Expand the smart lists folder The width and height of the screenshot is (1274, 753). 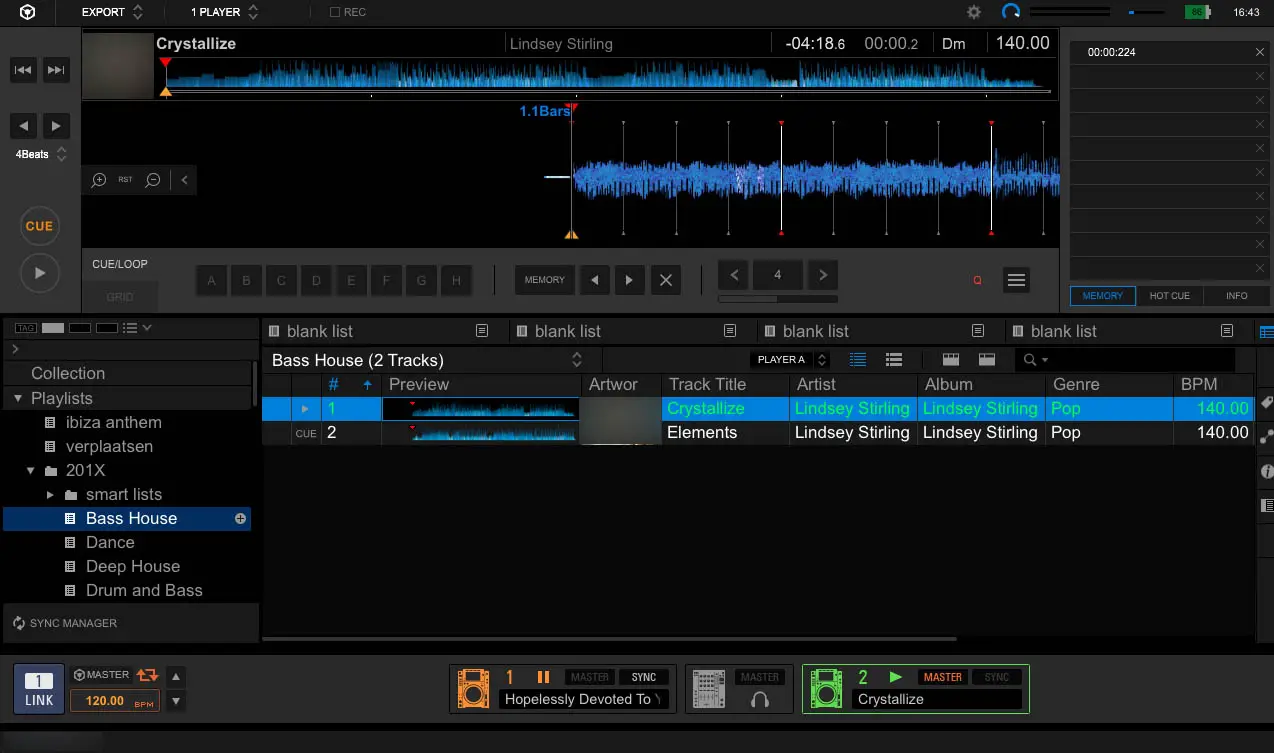(x=50, y=495)
